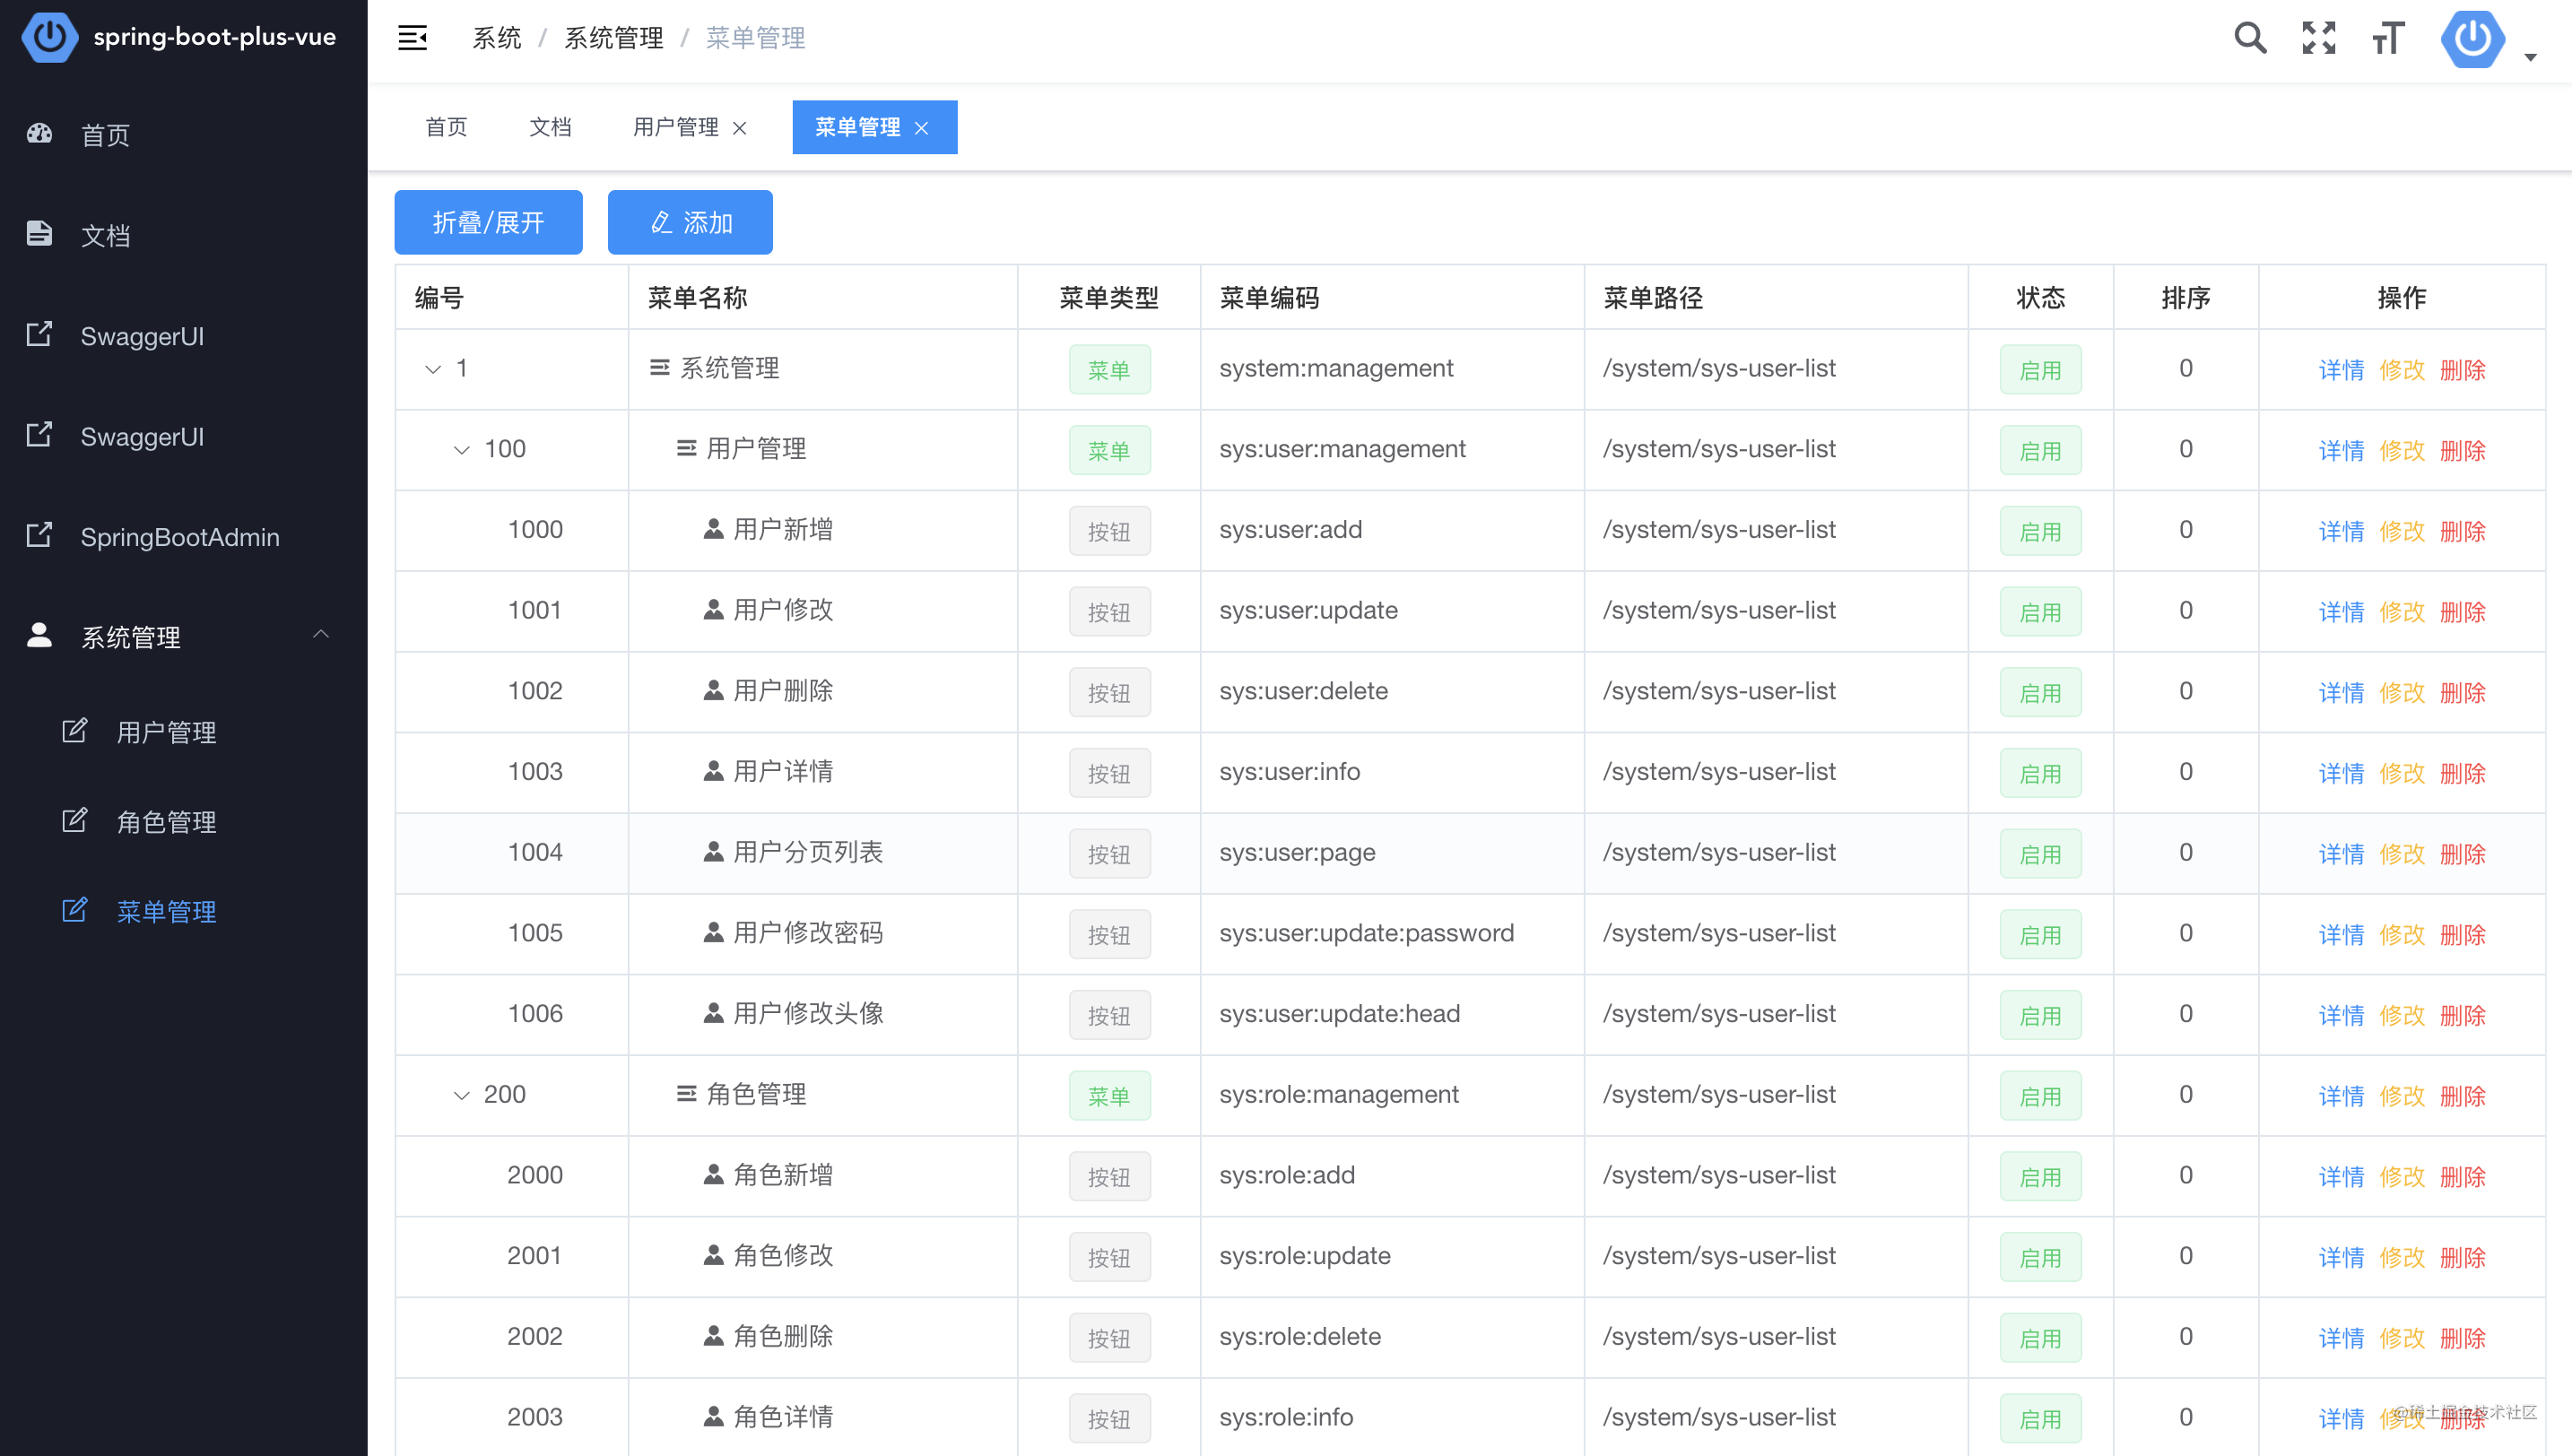Select 角色管理 in the sidebar
The image size is (2572, 1456).
pos(166,822)
